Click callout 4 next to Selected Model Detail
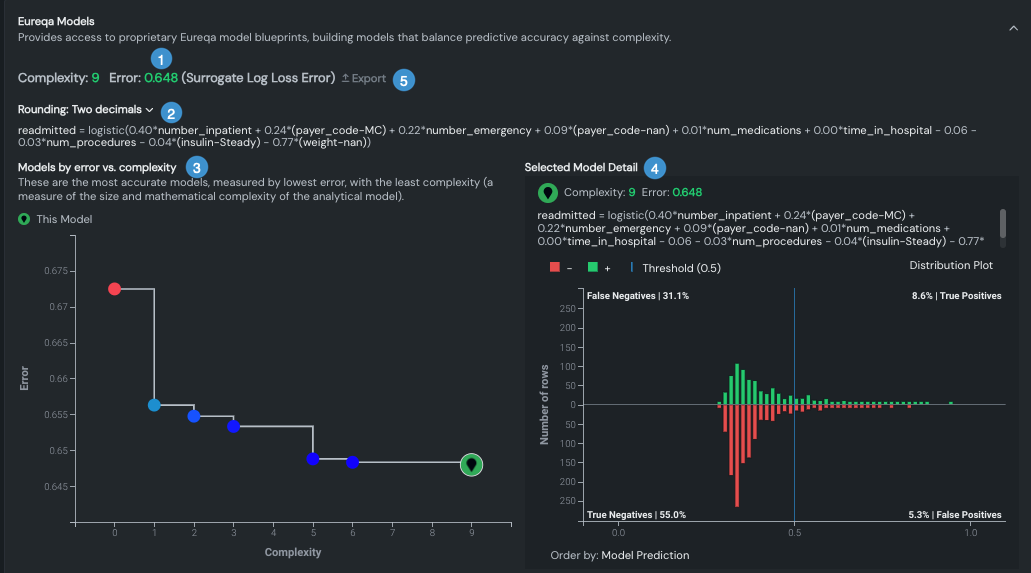 (x=654, y=168)
